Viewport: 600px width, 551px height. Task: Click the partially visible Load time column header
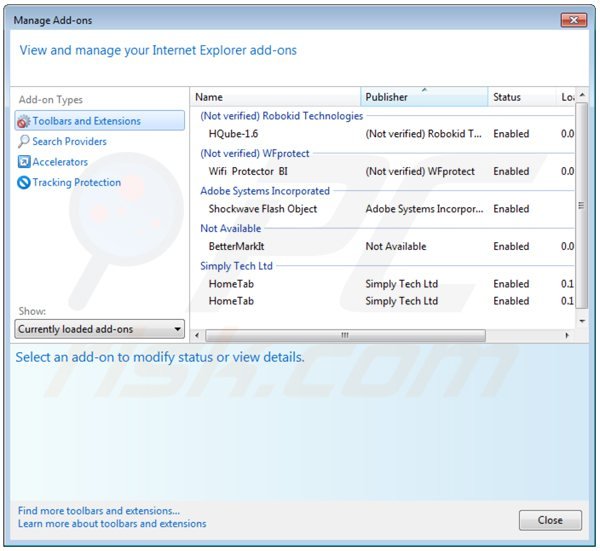[566, 97]
